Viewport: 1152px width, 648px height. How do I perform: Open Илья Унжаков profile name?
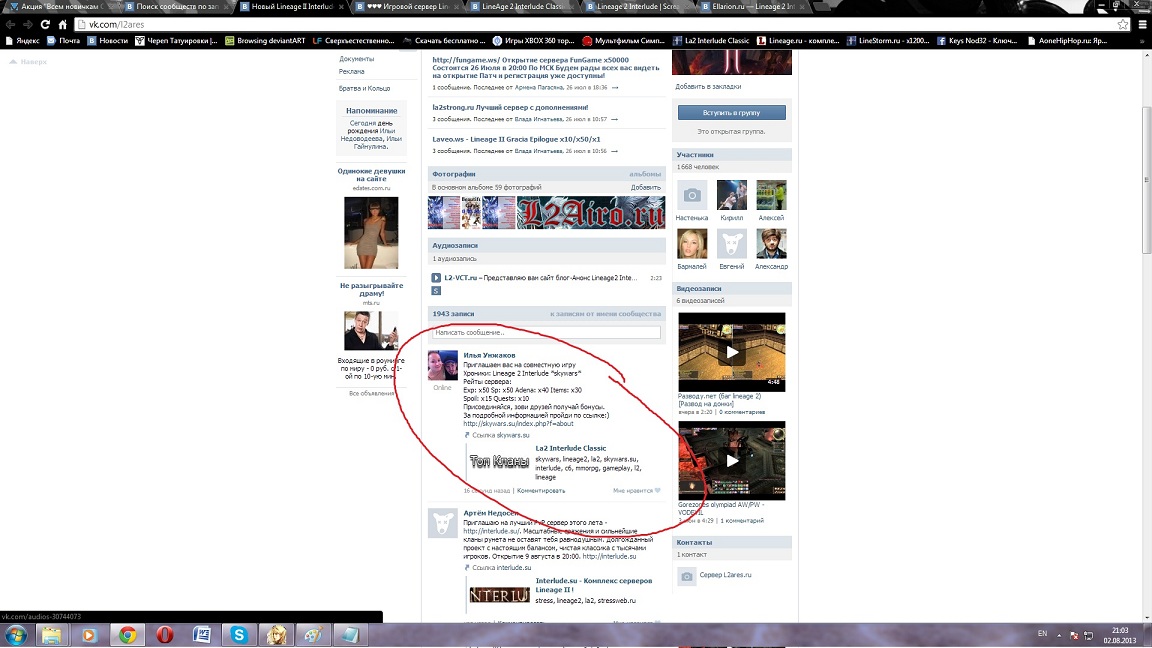(489, 355)
